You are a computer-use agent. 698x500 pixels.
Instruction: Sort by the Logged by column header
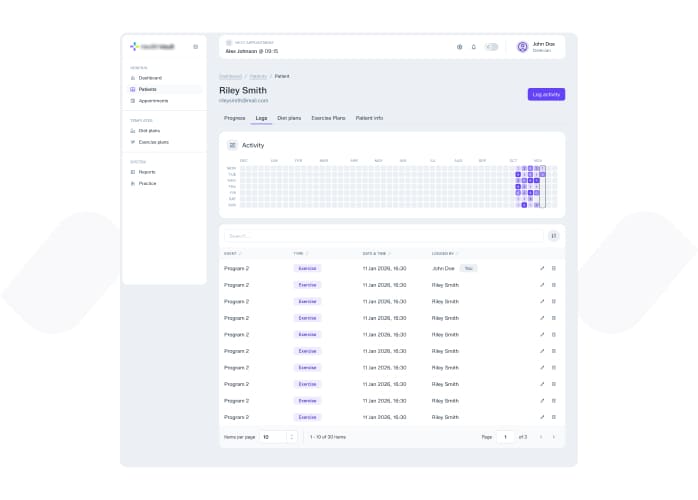tap(445, 253)
